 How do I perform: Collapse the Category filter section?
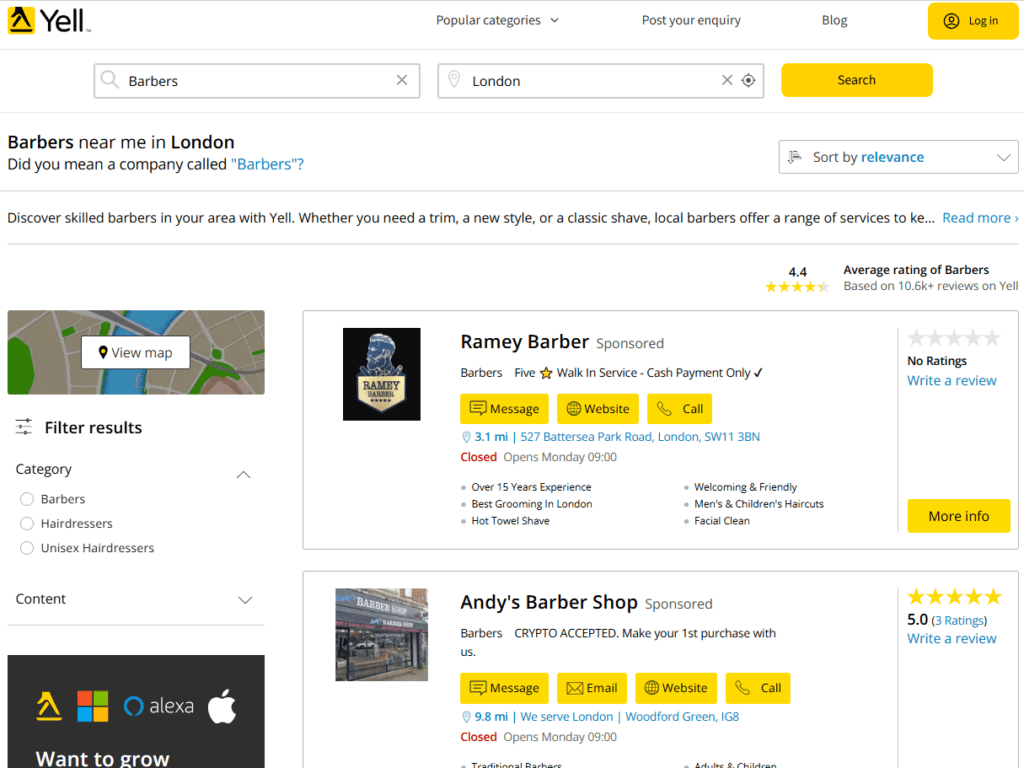(x=244, y=474)
